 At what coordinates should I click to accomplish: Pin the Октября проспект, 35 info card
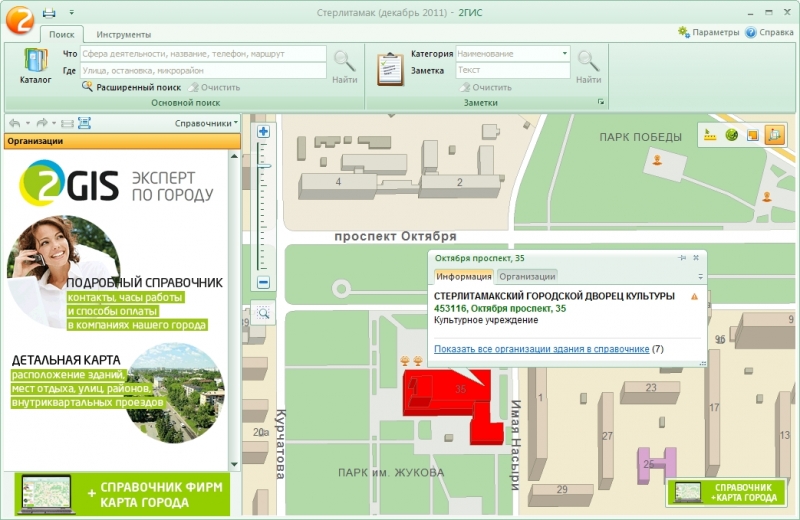(682, 258)
